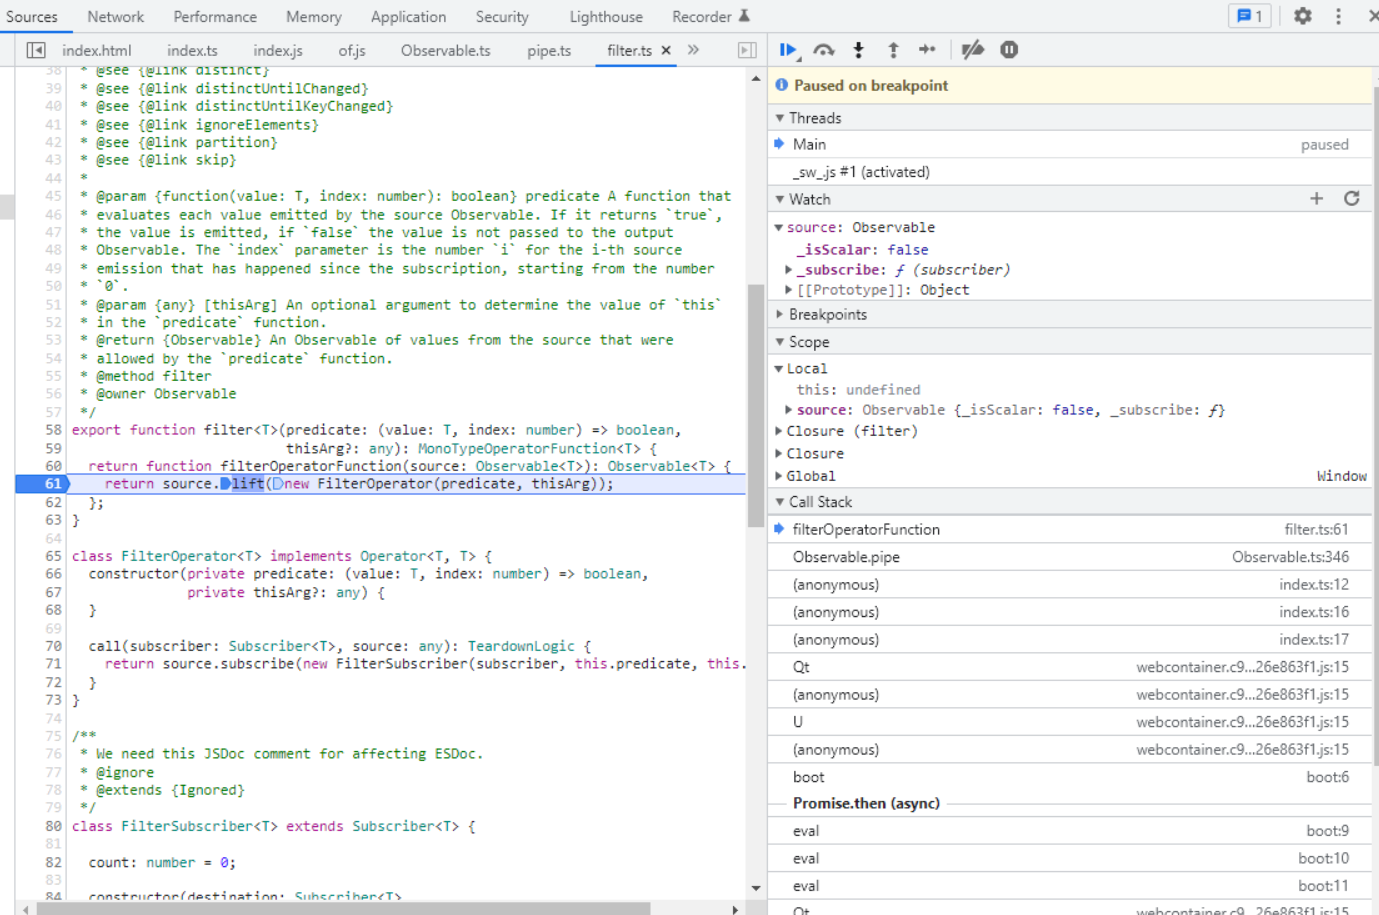Switch to Network panel

[115, 17]
